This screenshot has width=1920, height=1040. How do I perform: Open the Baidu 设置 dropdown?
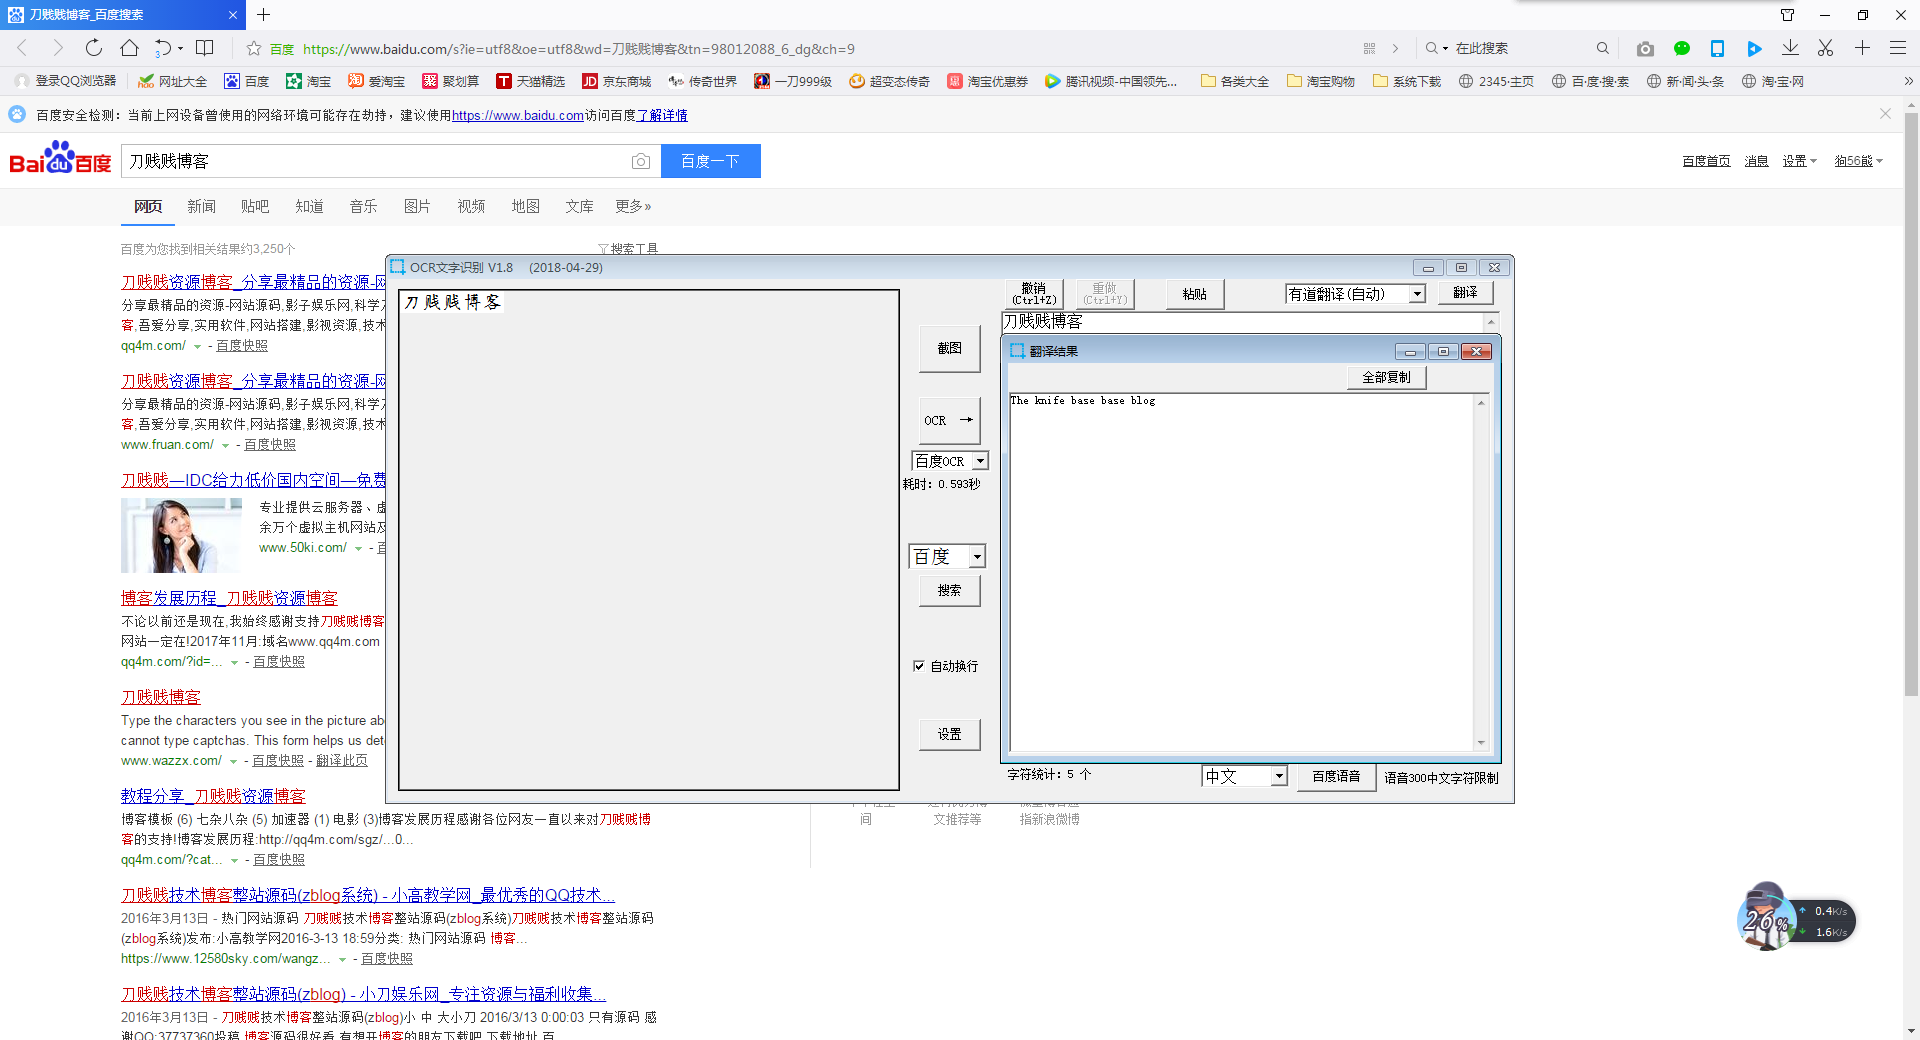click(x=1799, y=161)
